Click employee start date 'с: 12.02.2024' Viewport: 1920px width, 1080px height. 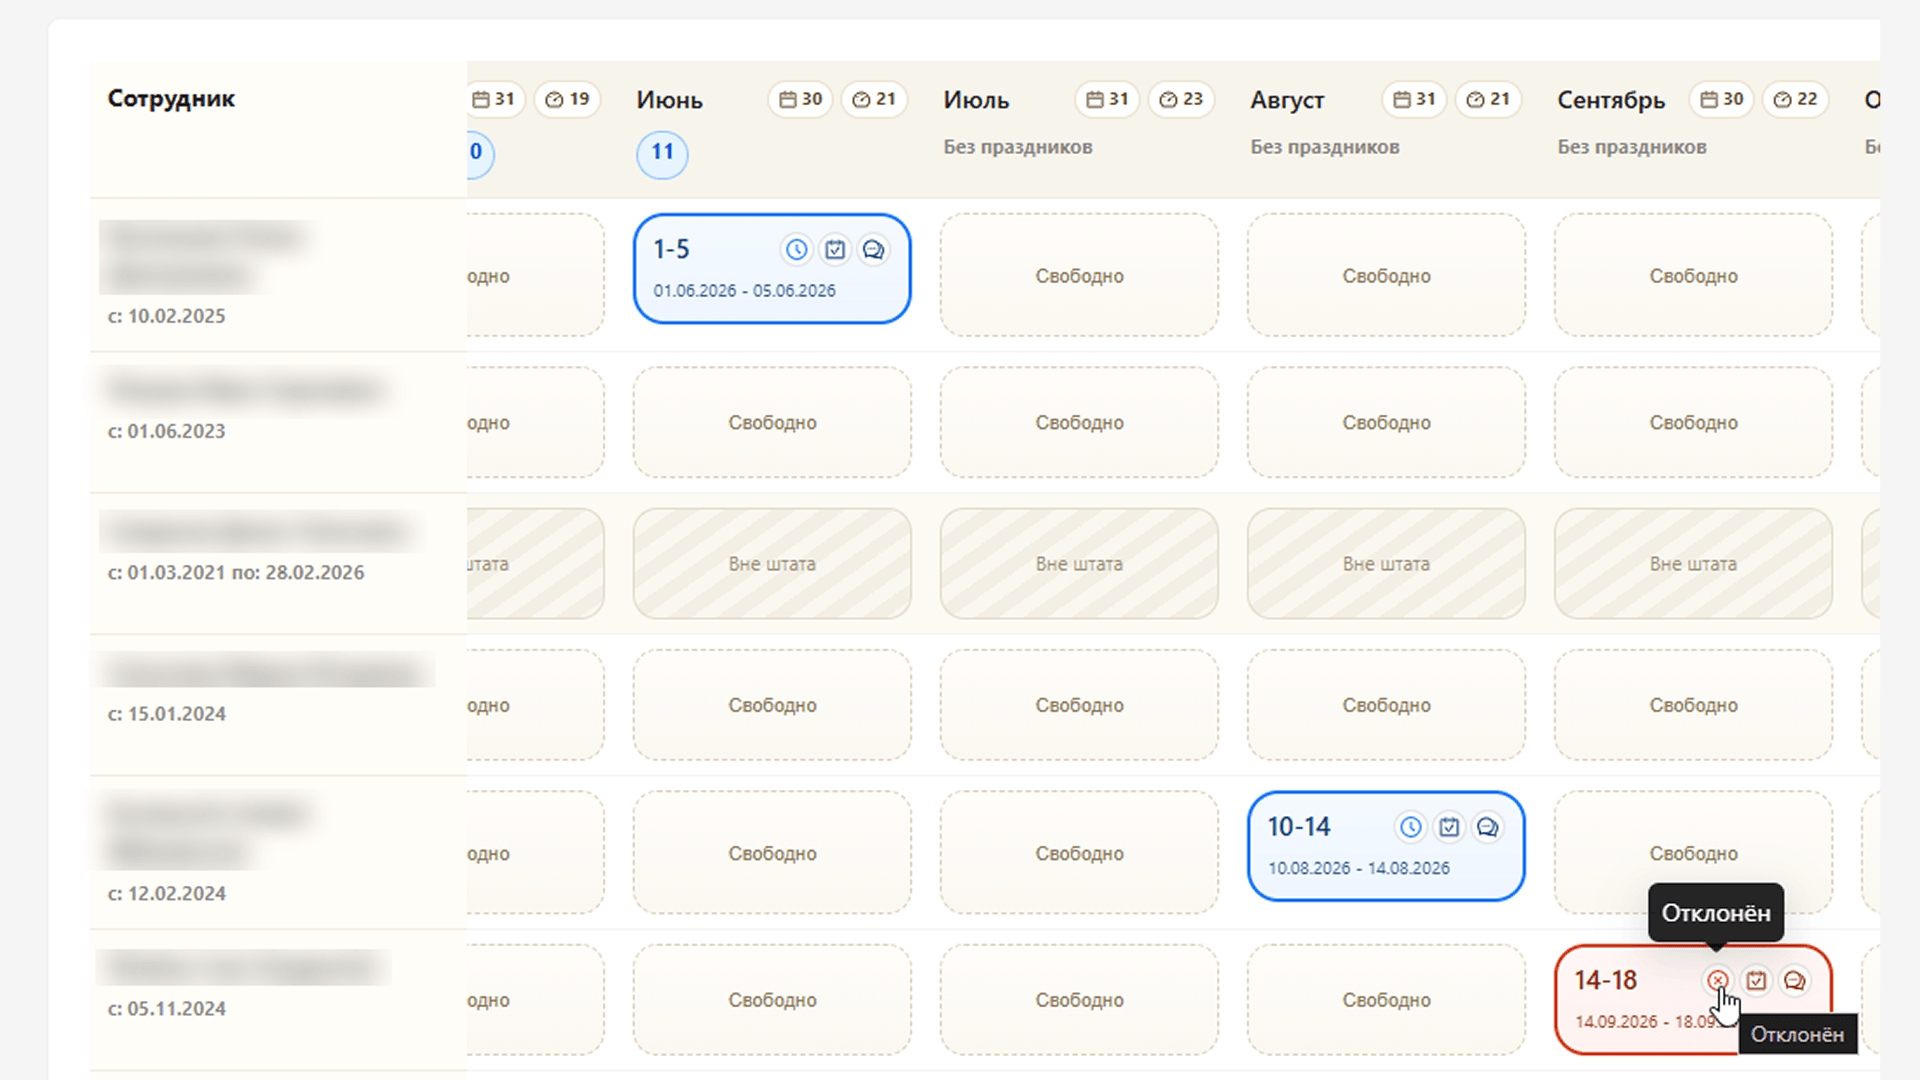167,894
